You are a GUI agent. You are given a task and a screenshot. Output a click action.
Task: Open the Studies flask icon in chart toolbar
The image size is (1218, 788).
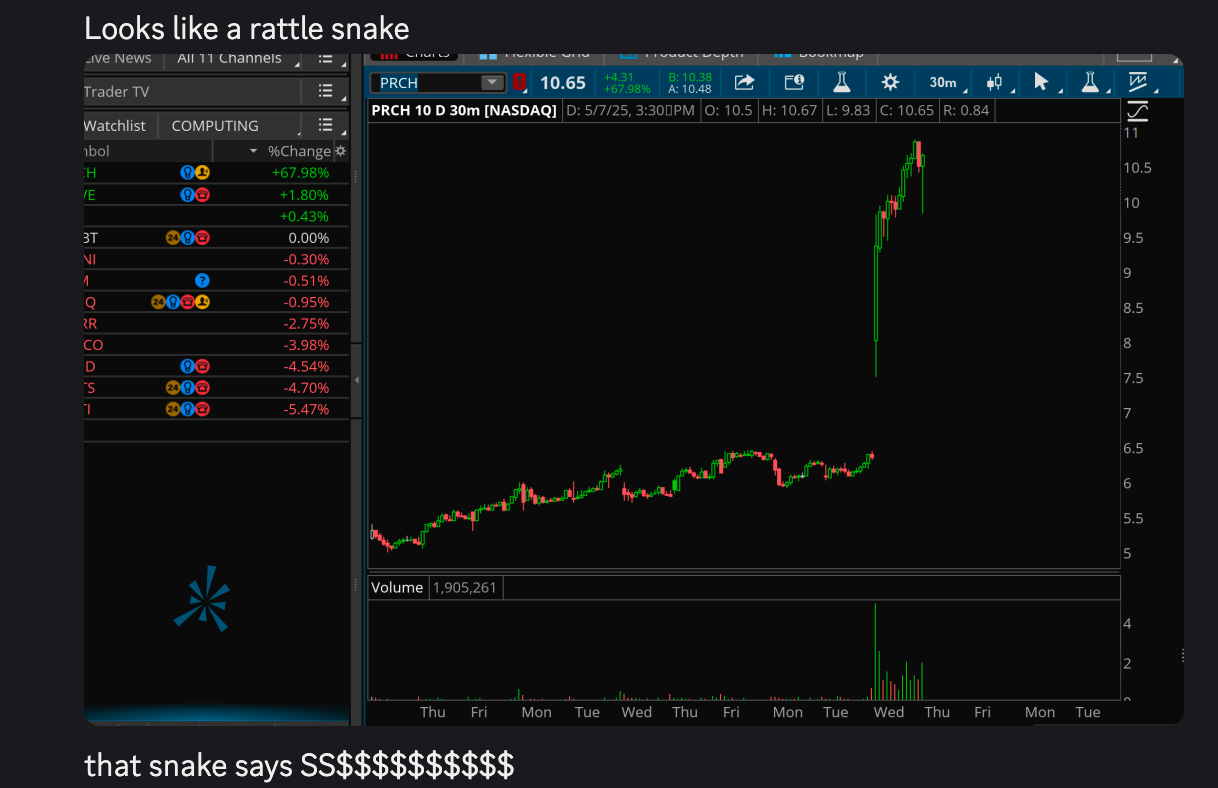tap(842, 83)
